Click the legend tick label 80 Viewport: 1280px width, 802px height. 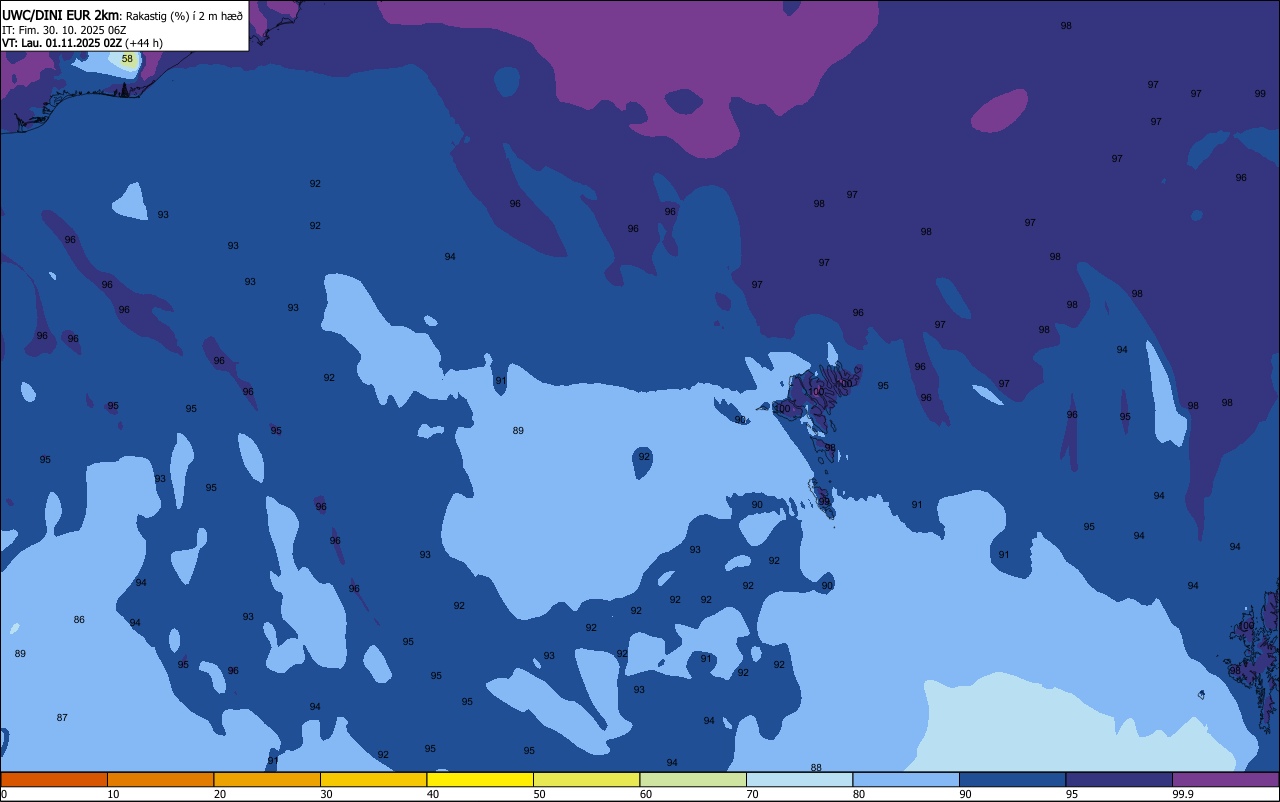click(859, 794)
